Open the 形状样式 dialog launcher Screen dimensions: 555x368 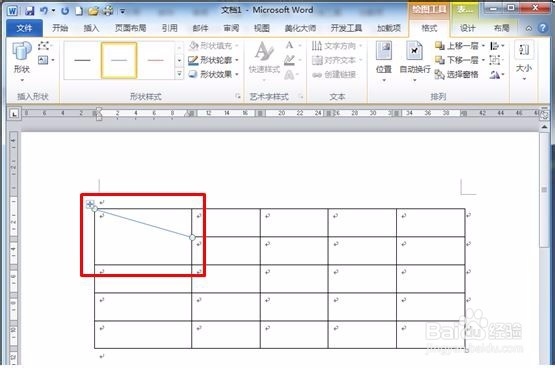pos(238,96)
